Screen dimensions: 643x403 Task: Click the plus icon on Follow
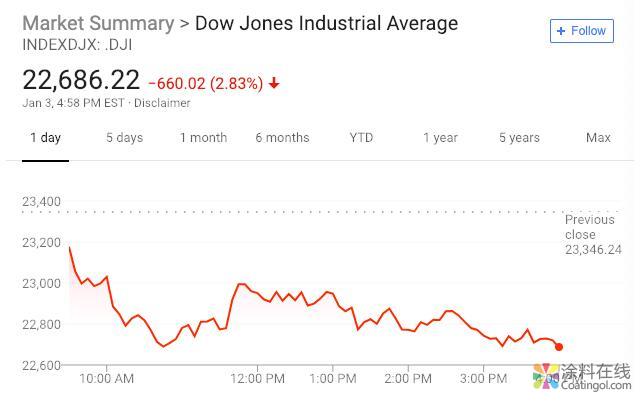[x=561, y=31]
